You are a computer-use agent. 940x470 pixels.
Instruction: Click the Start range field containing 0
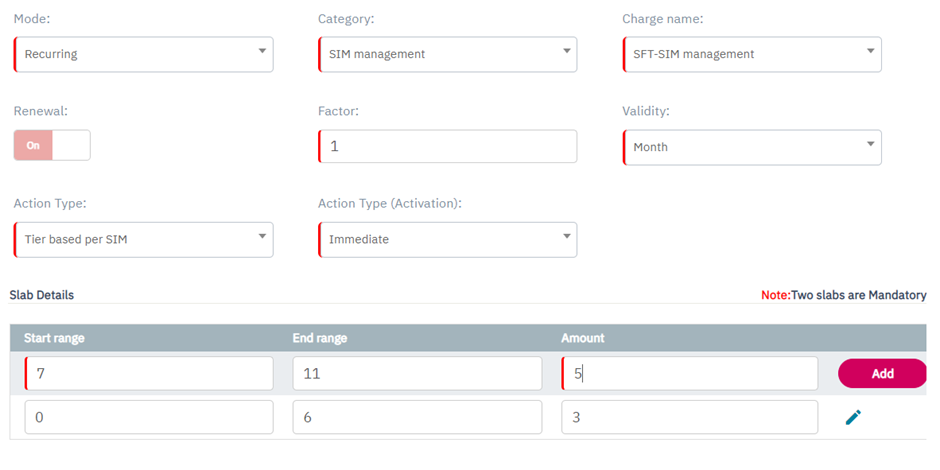pyautogui.click(x=149, y=417)
